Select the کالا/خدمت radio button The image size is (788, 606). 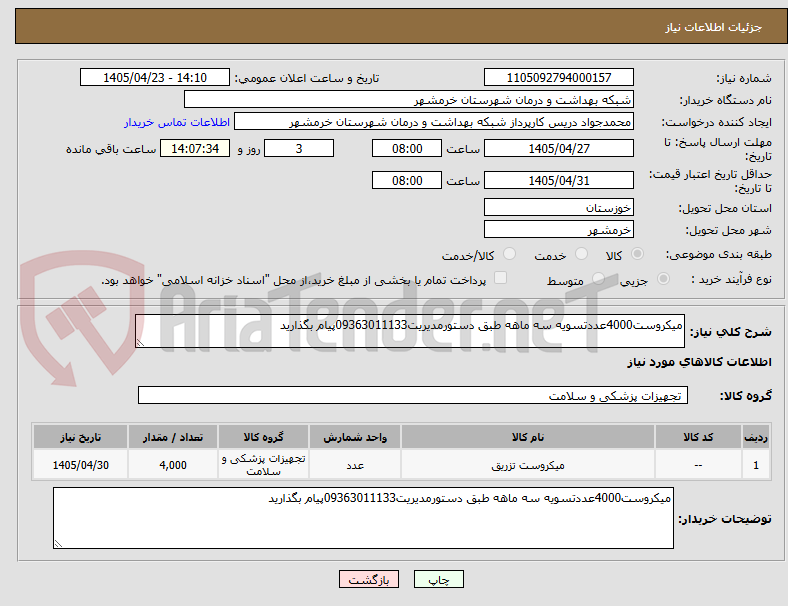(x=510, y=254)
